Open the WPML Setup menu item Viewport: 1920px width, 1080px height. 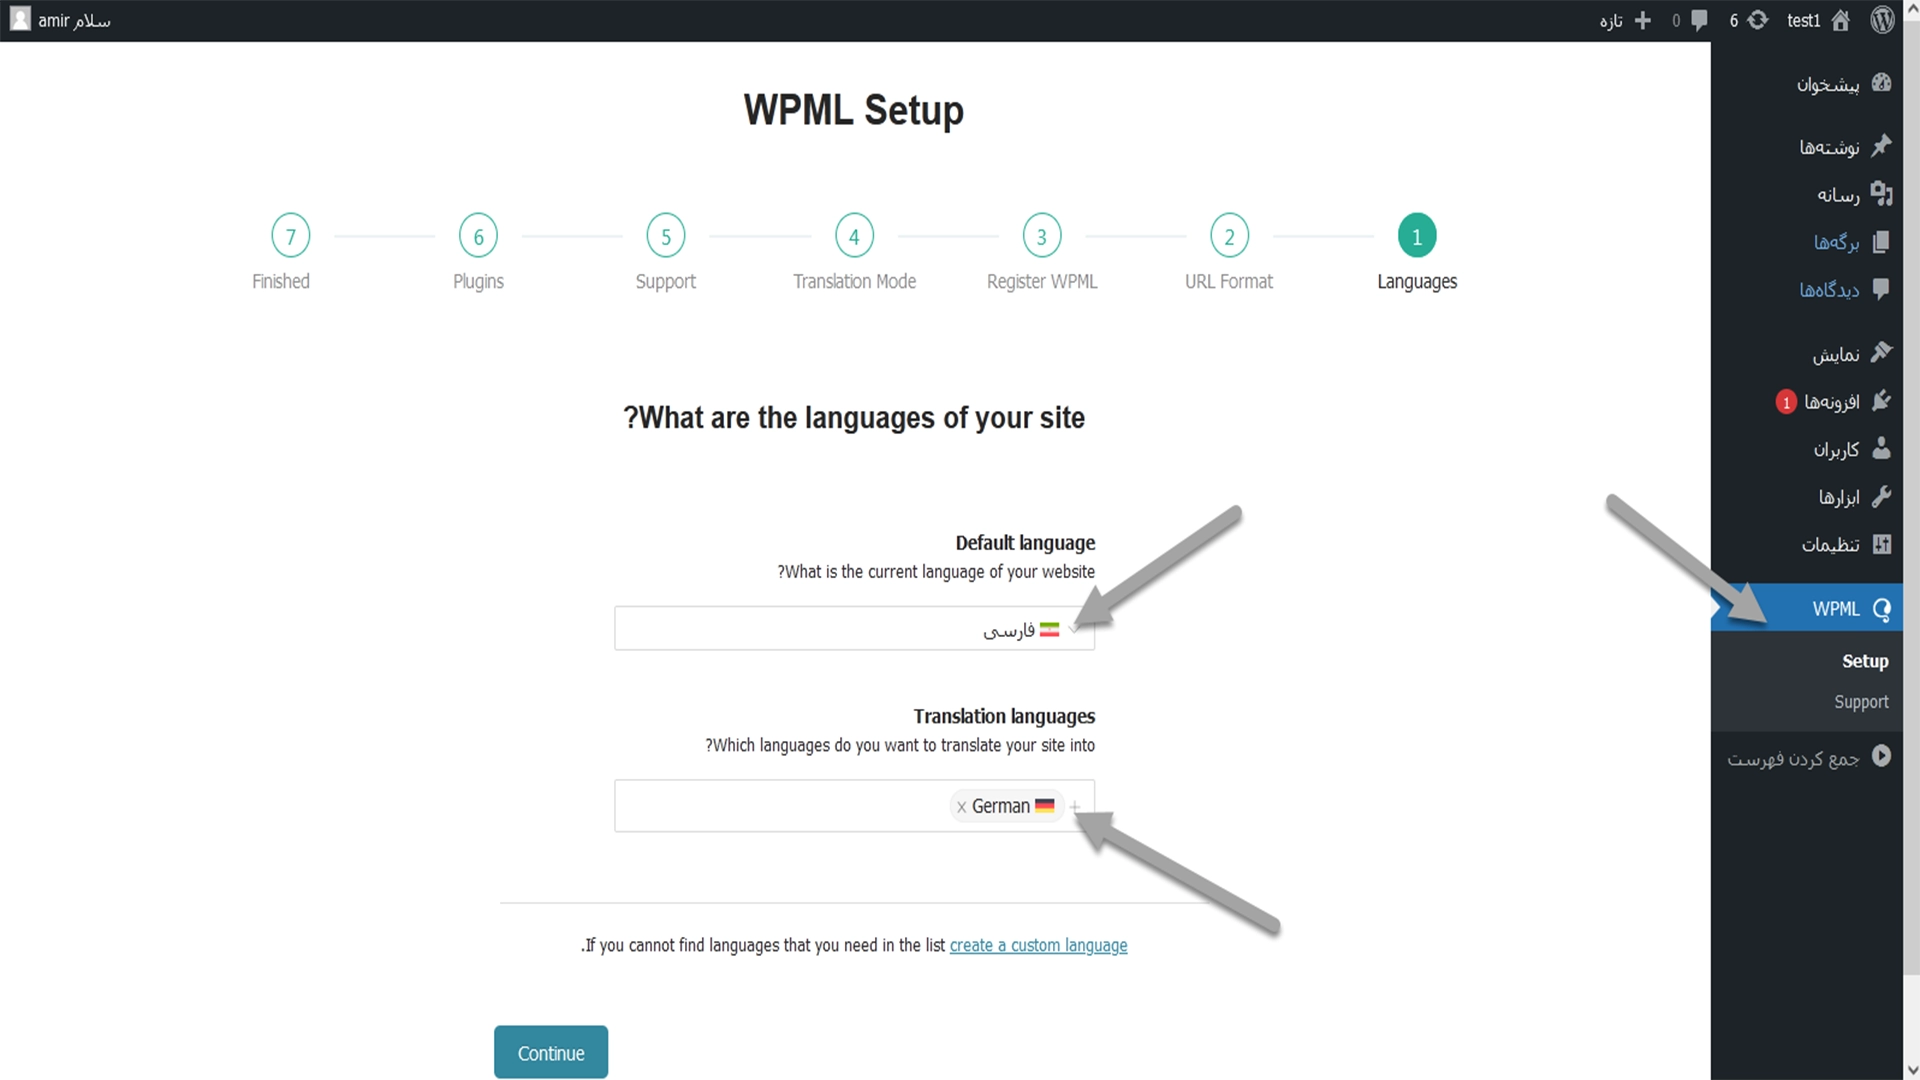coord(1863,661)
